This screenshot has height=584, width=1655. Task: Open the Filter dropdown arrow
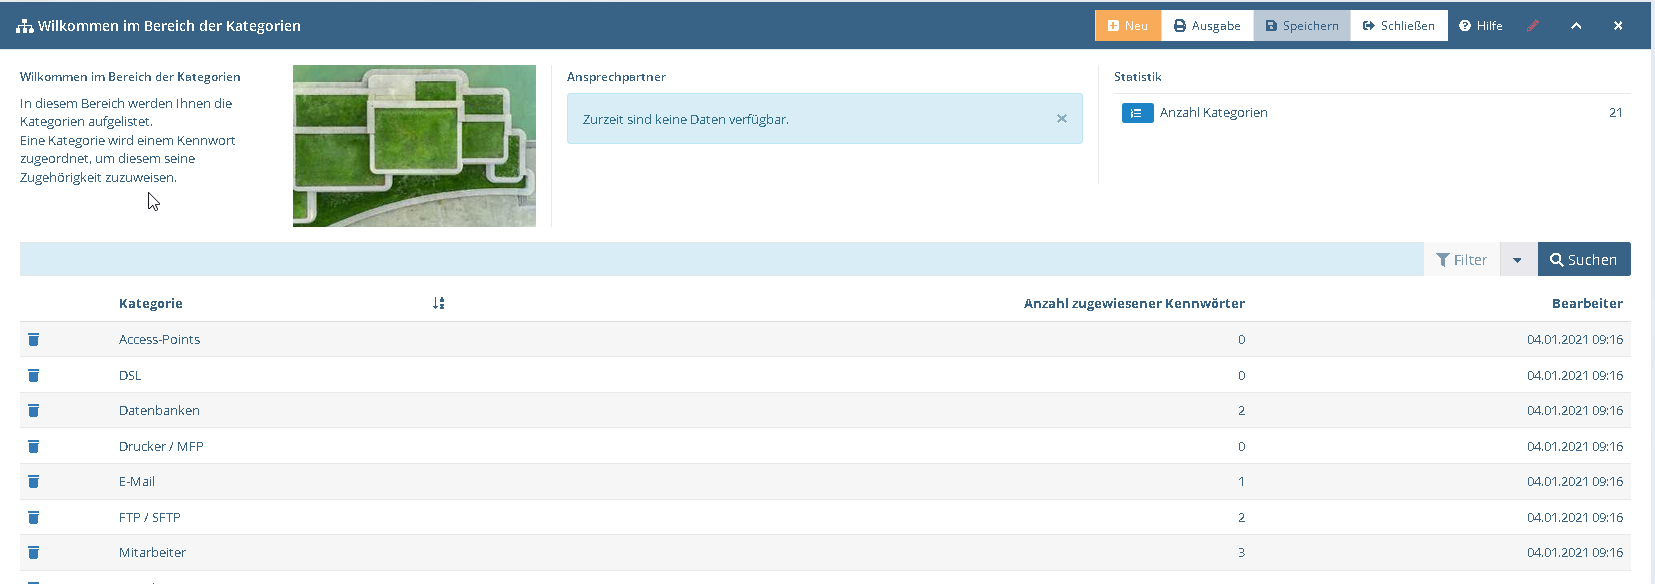pyautogui.click(x=1517, y=260)
